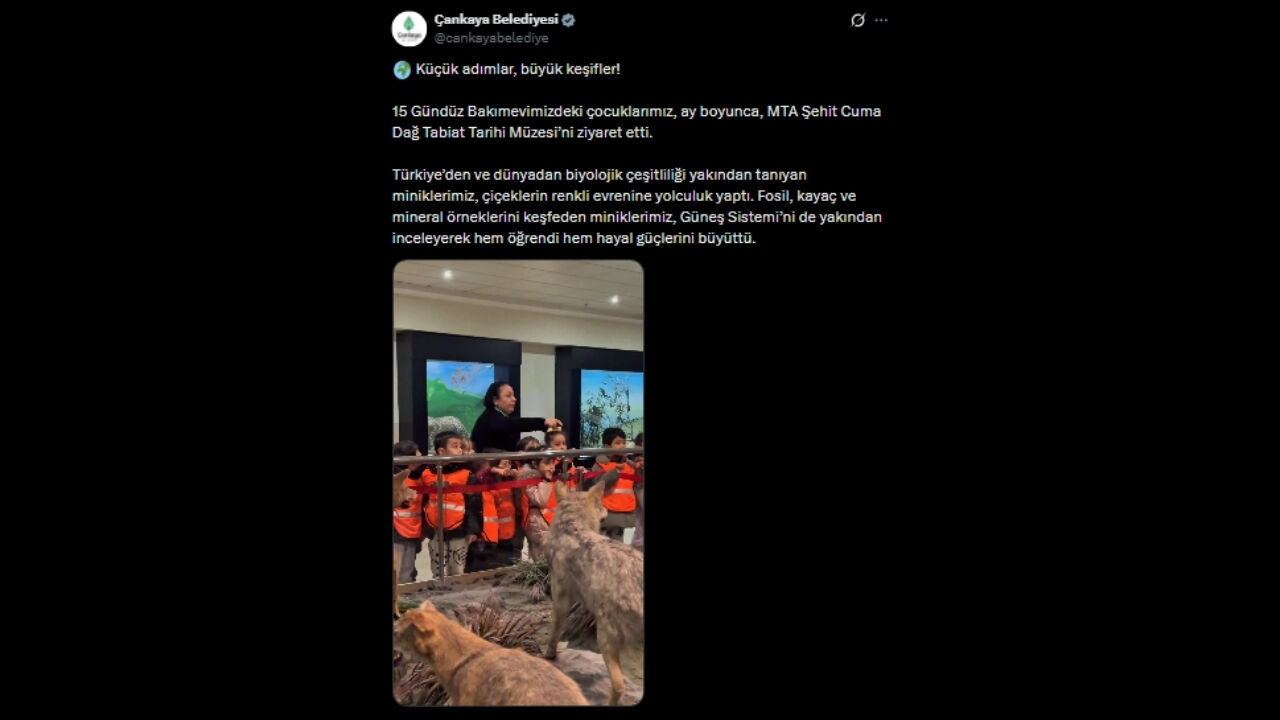Visit the @cankayabelediye handle link
The height and width of the screenshot is (720, 1280).
tap(491, 38)
